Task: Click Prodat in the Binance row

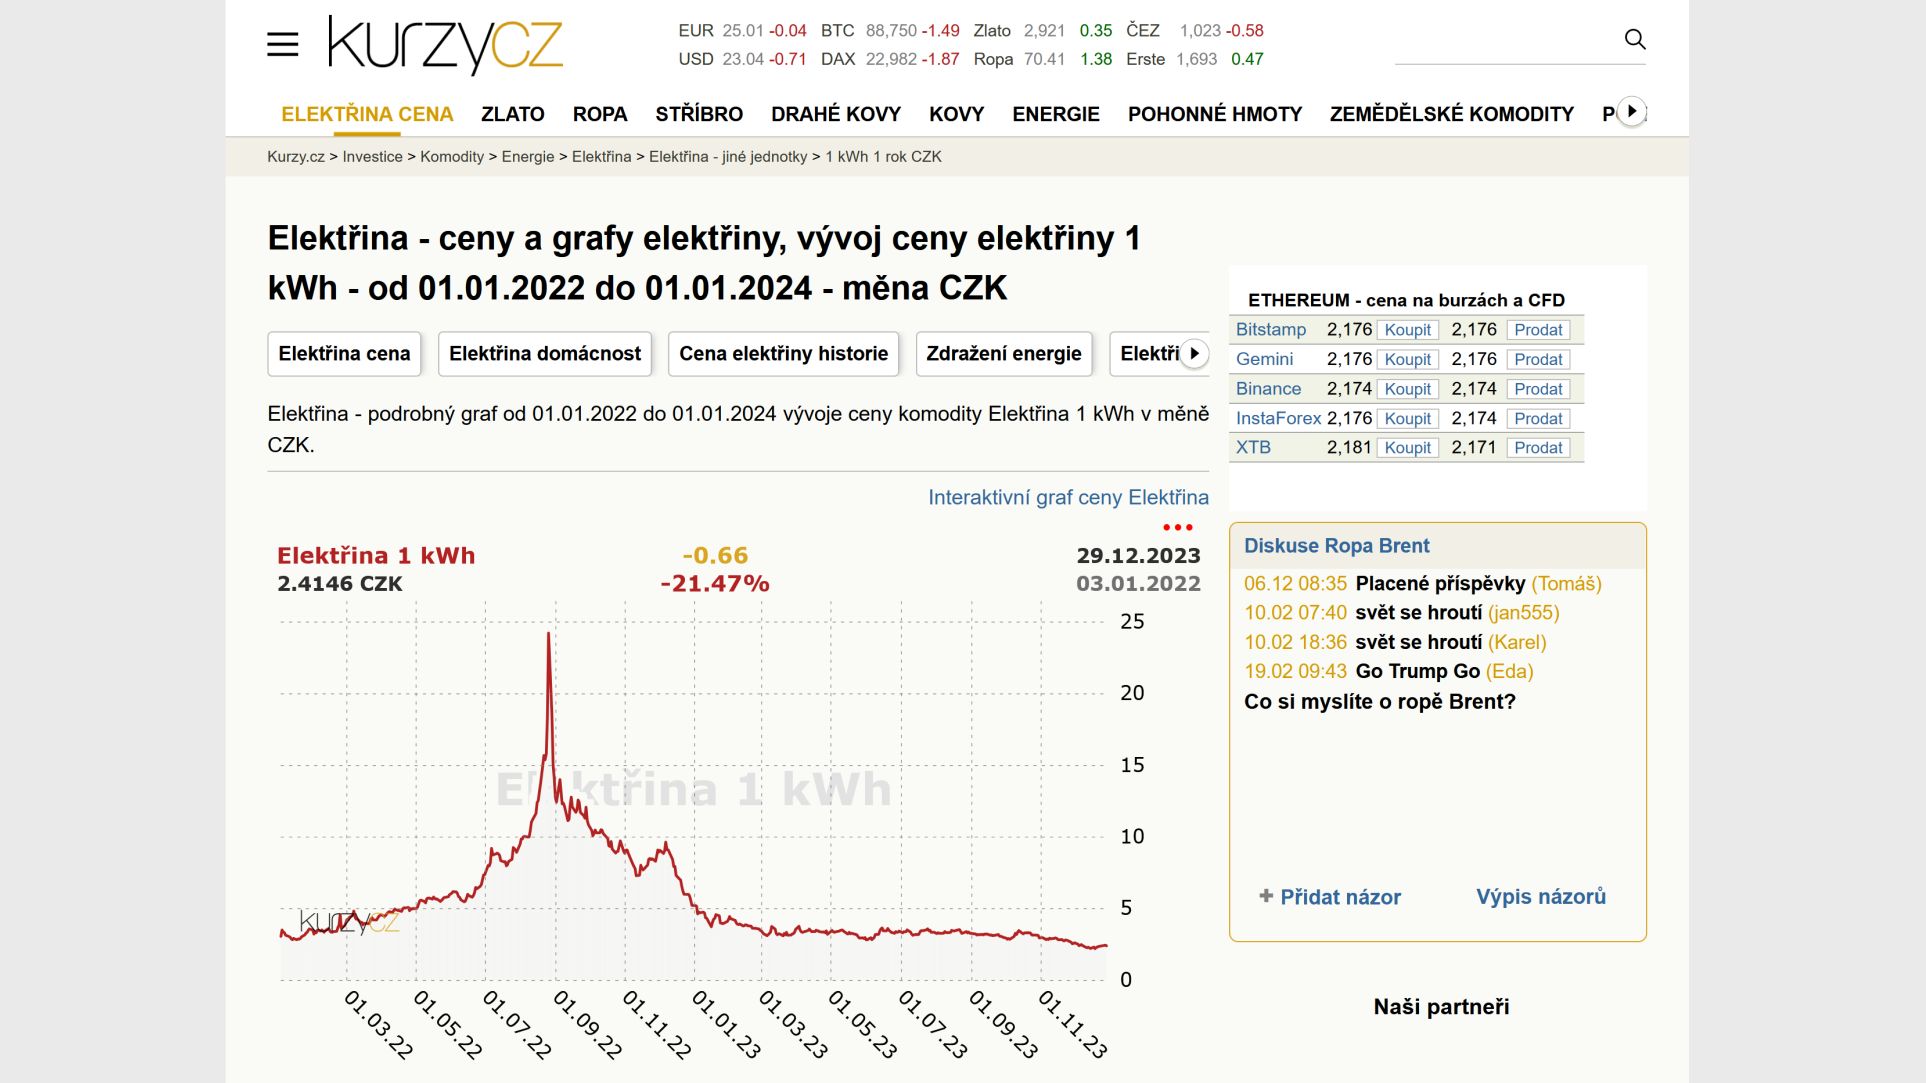Action: 1538,389
